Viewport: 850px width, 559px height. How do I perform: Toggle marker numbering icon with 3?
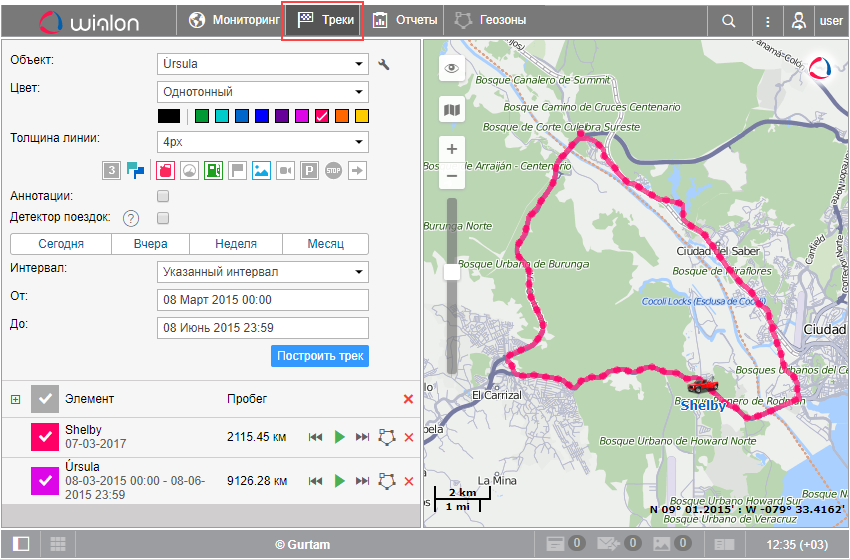pyautogui.click(x=112, y=171)
